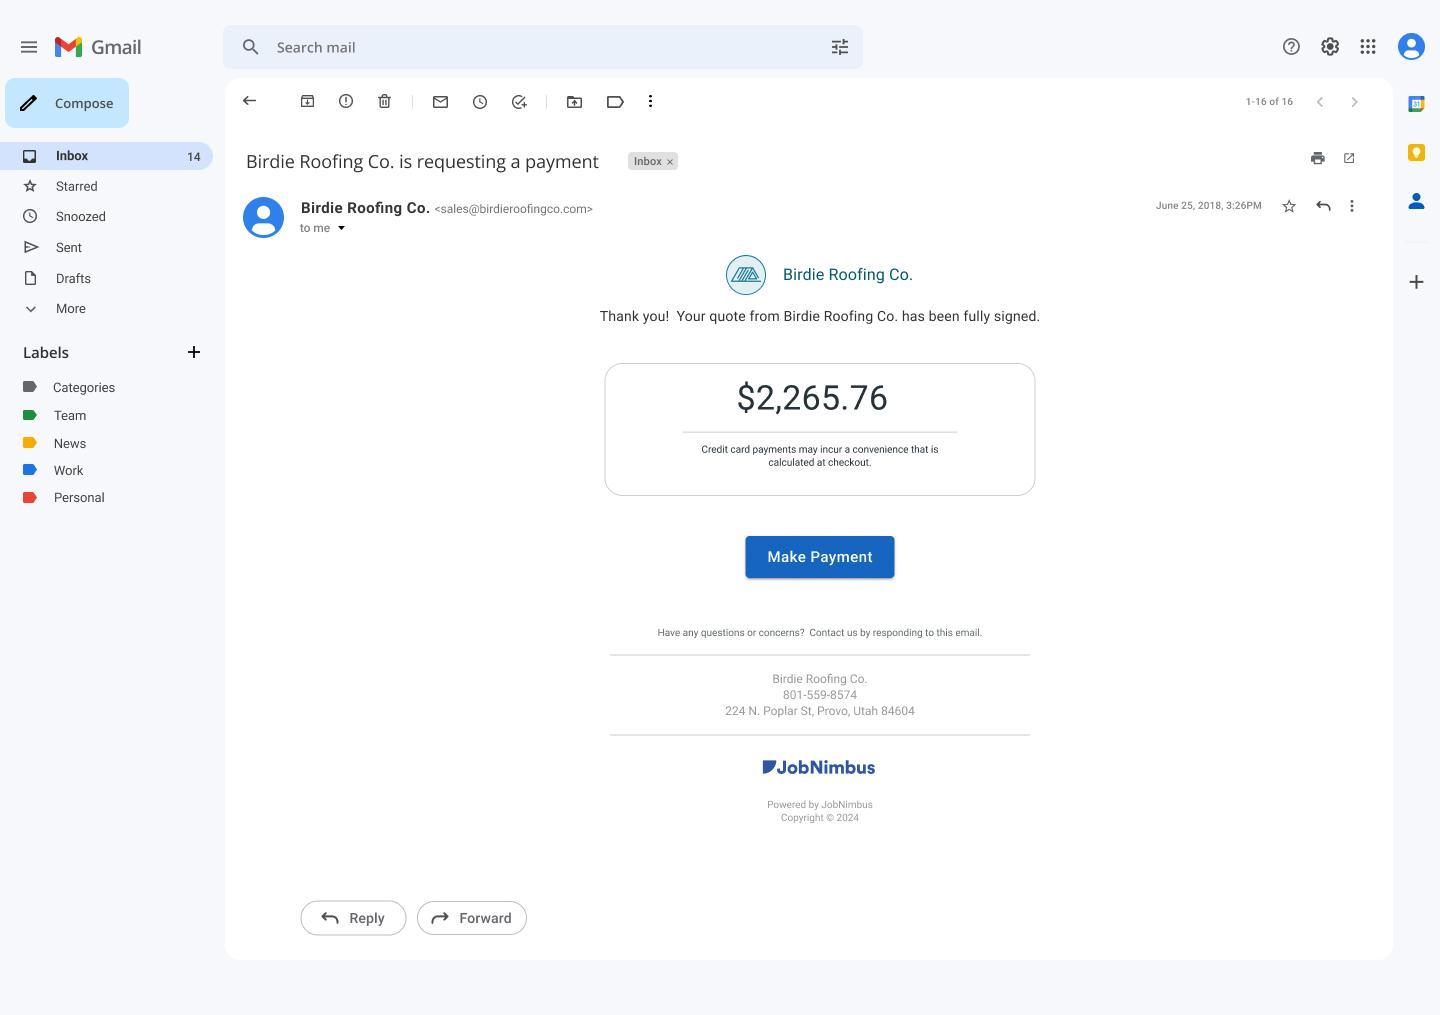Click the date June 25, 2018, 3:26PM
This screenshot has height=1015, width=1440.
pyautogui.click(x=1209, y=206)
